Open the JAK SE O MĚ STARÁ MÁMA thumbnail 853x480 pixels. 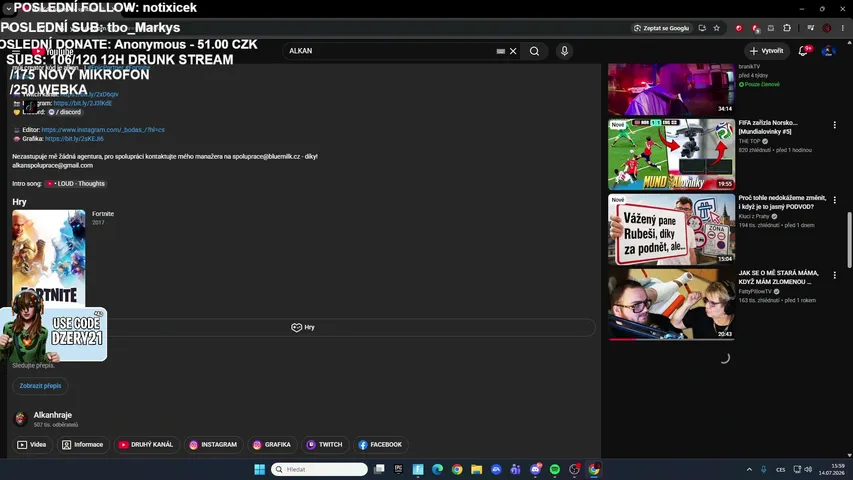[x=671, y=305]
